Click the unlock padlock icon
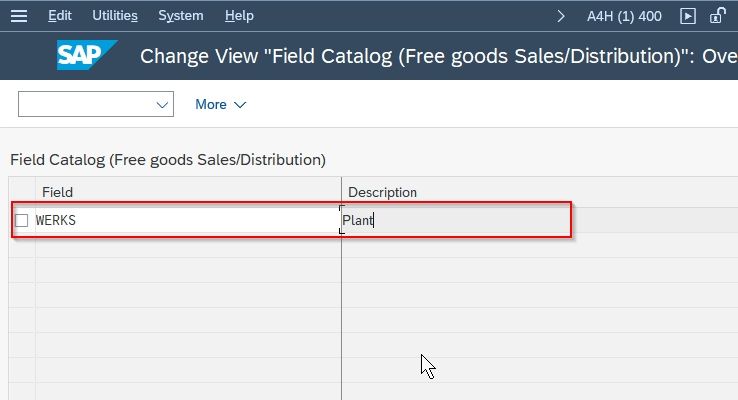Screen dimensions: 738x400 717,16
